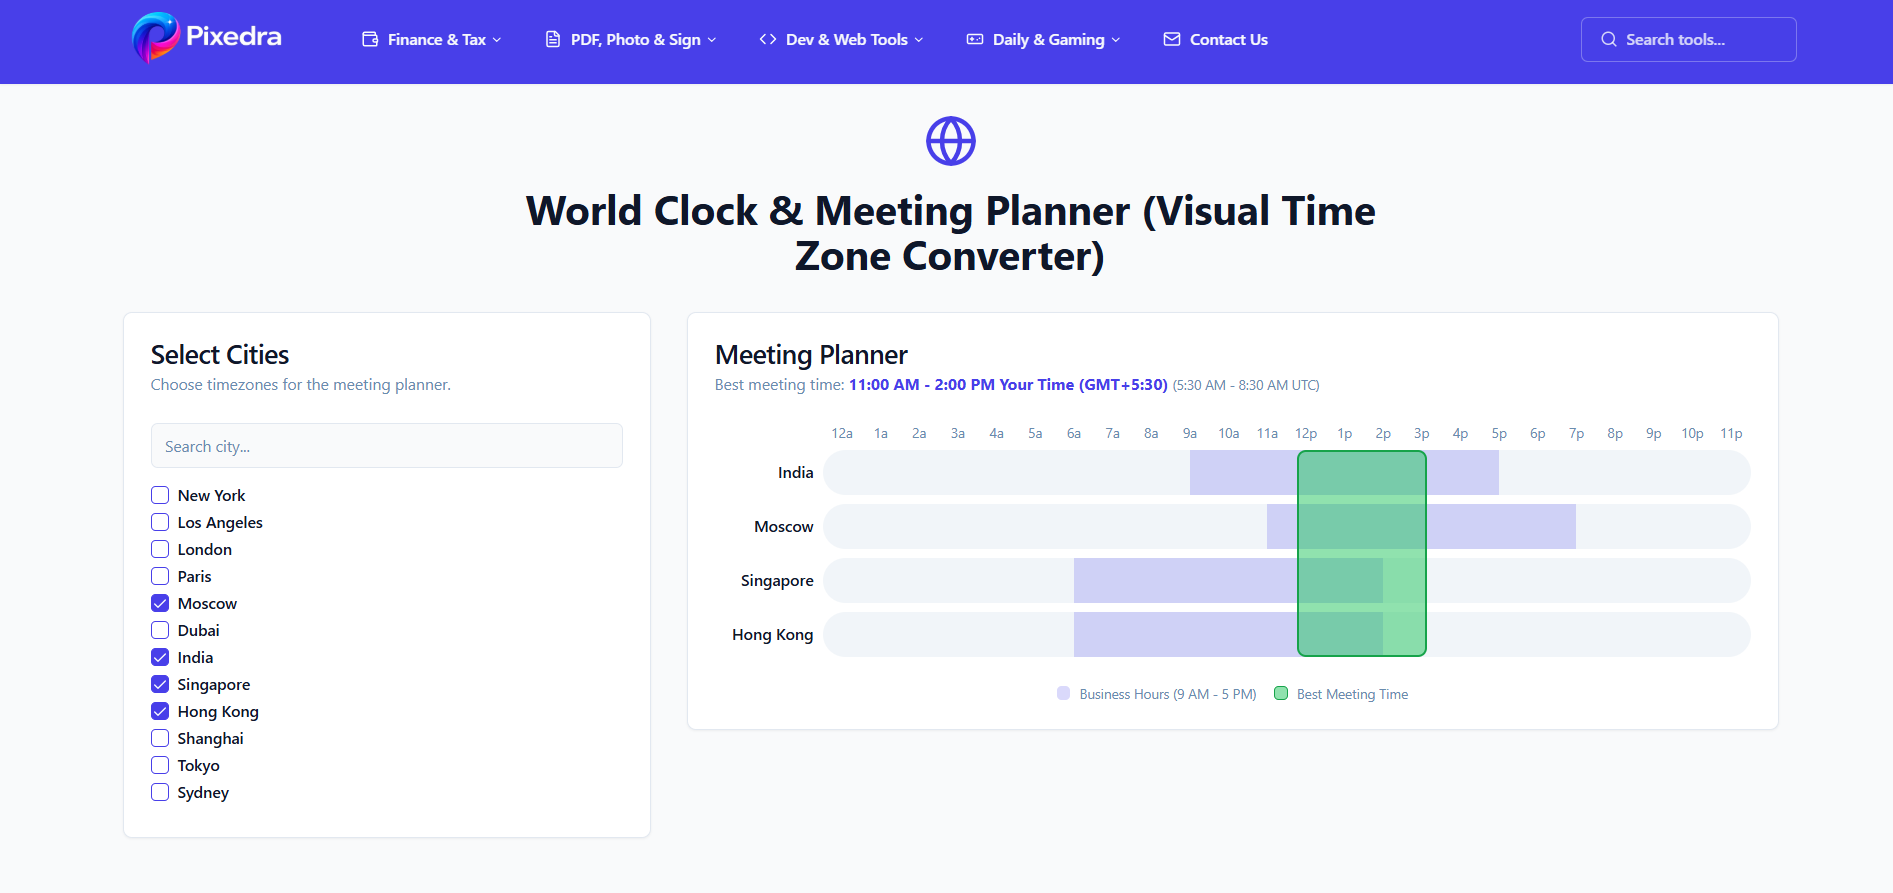1893x893 pixels.
Task: Click the Best Meeting Time legend label
Action: [x=1352, y=694]
